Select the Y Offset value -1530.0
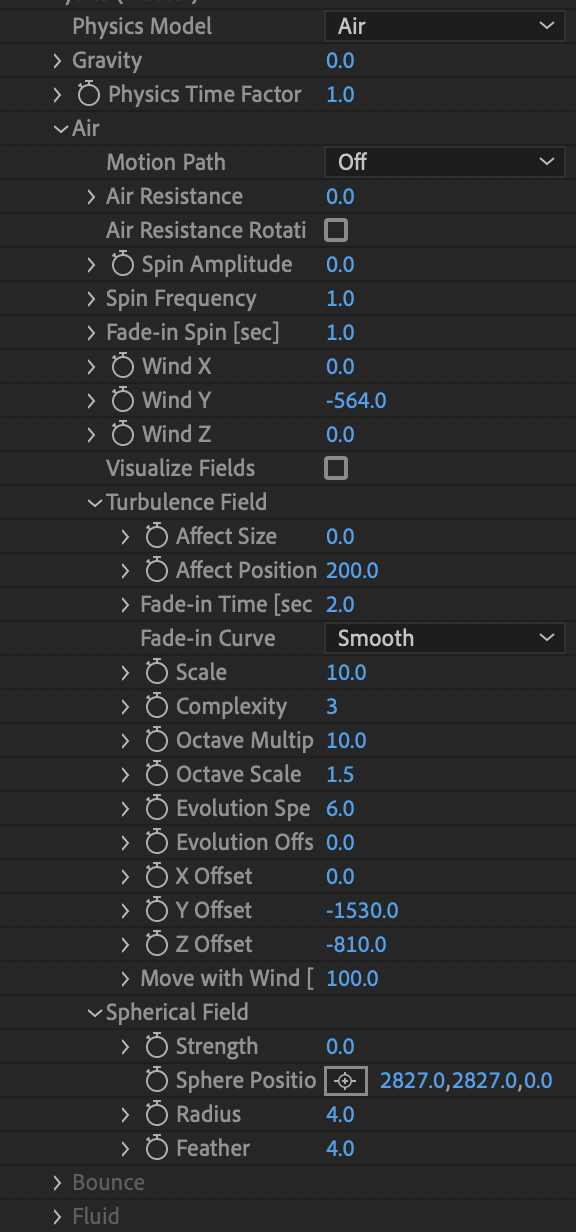The height and width of the screenshot is (1232, 576). 362,910
